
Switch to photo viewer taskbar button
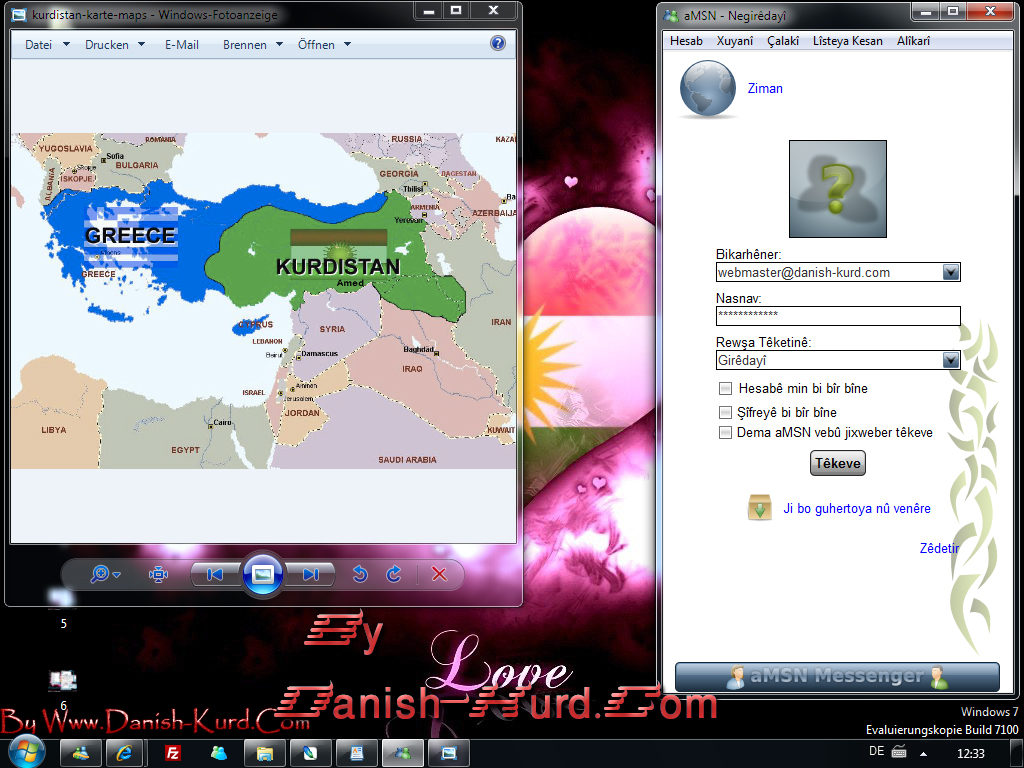[x=449, y=754]
